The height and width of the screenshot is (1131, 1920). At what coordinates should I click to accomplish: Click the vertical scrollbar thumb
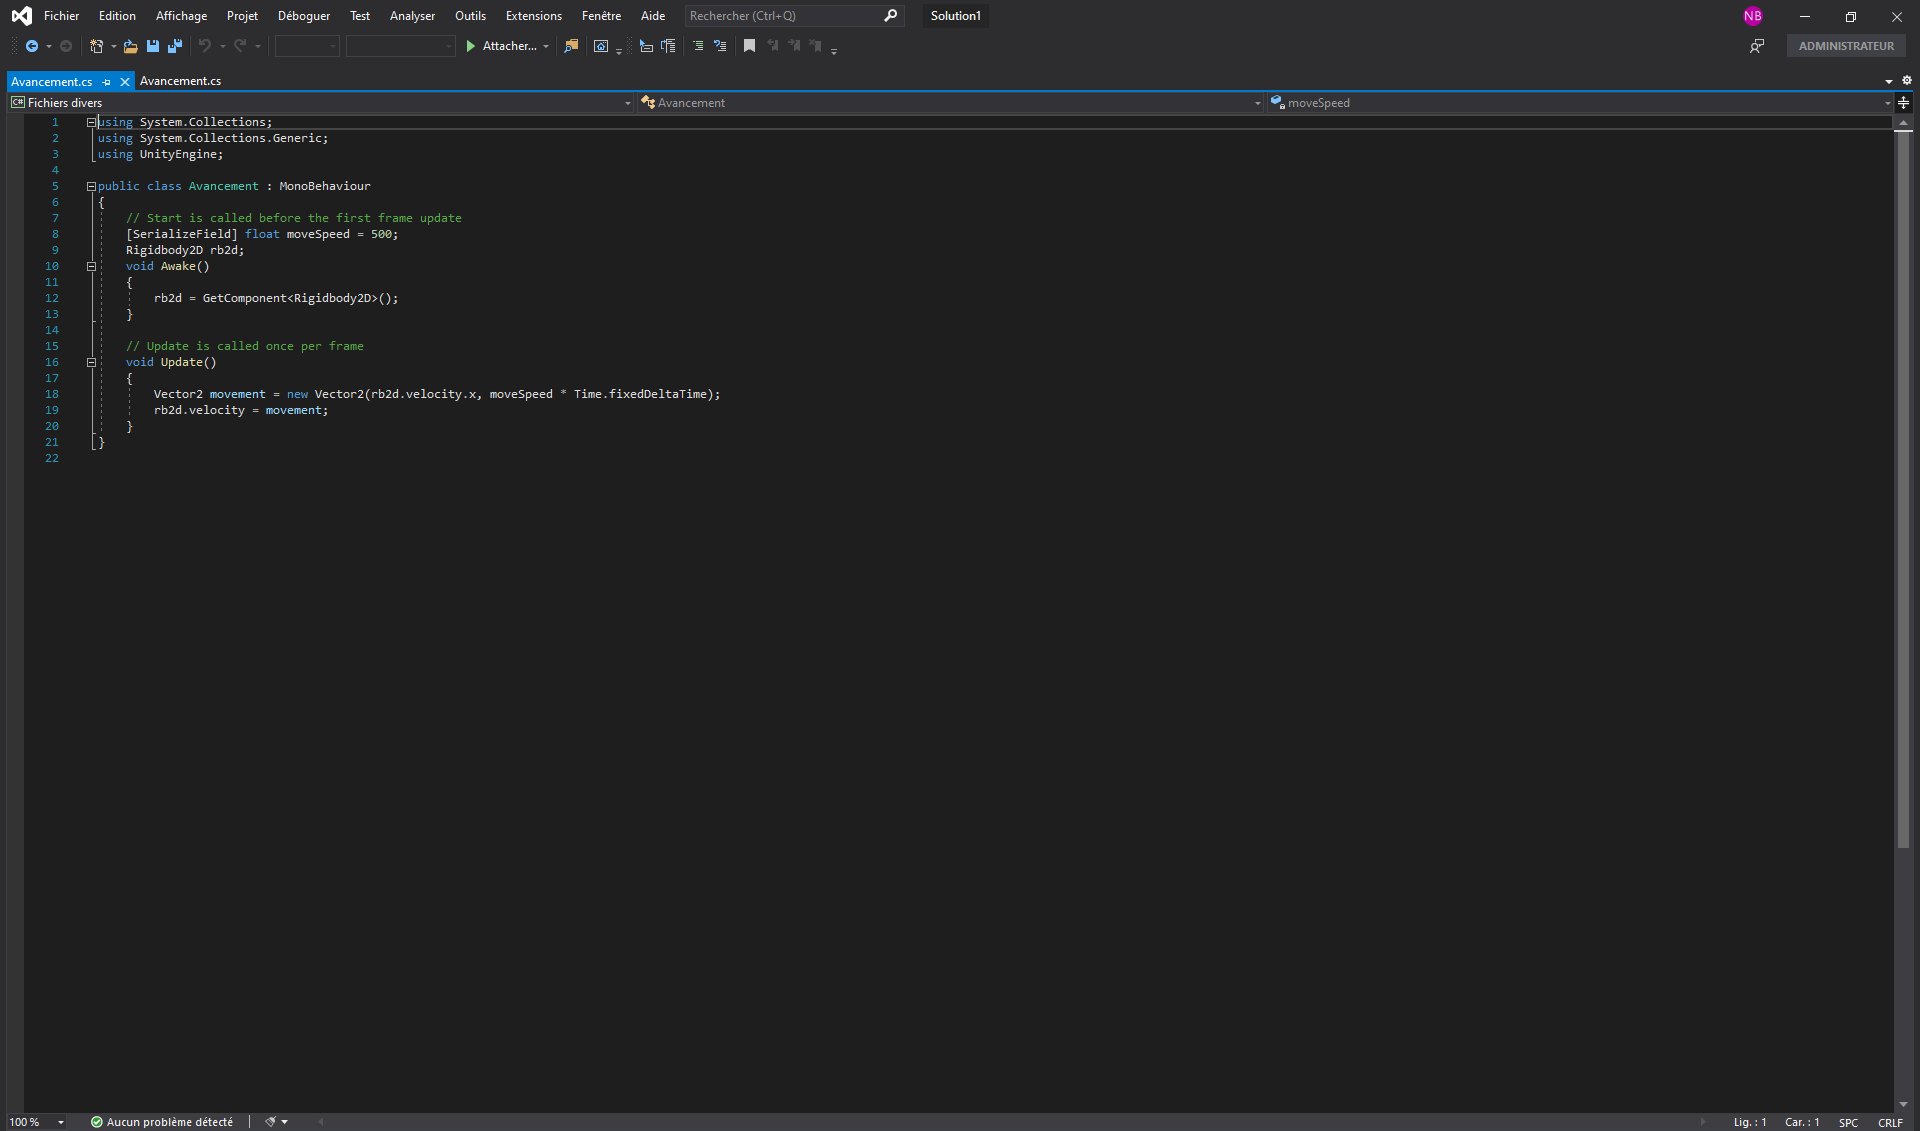1903,490
